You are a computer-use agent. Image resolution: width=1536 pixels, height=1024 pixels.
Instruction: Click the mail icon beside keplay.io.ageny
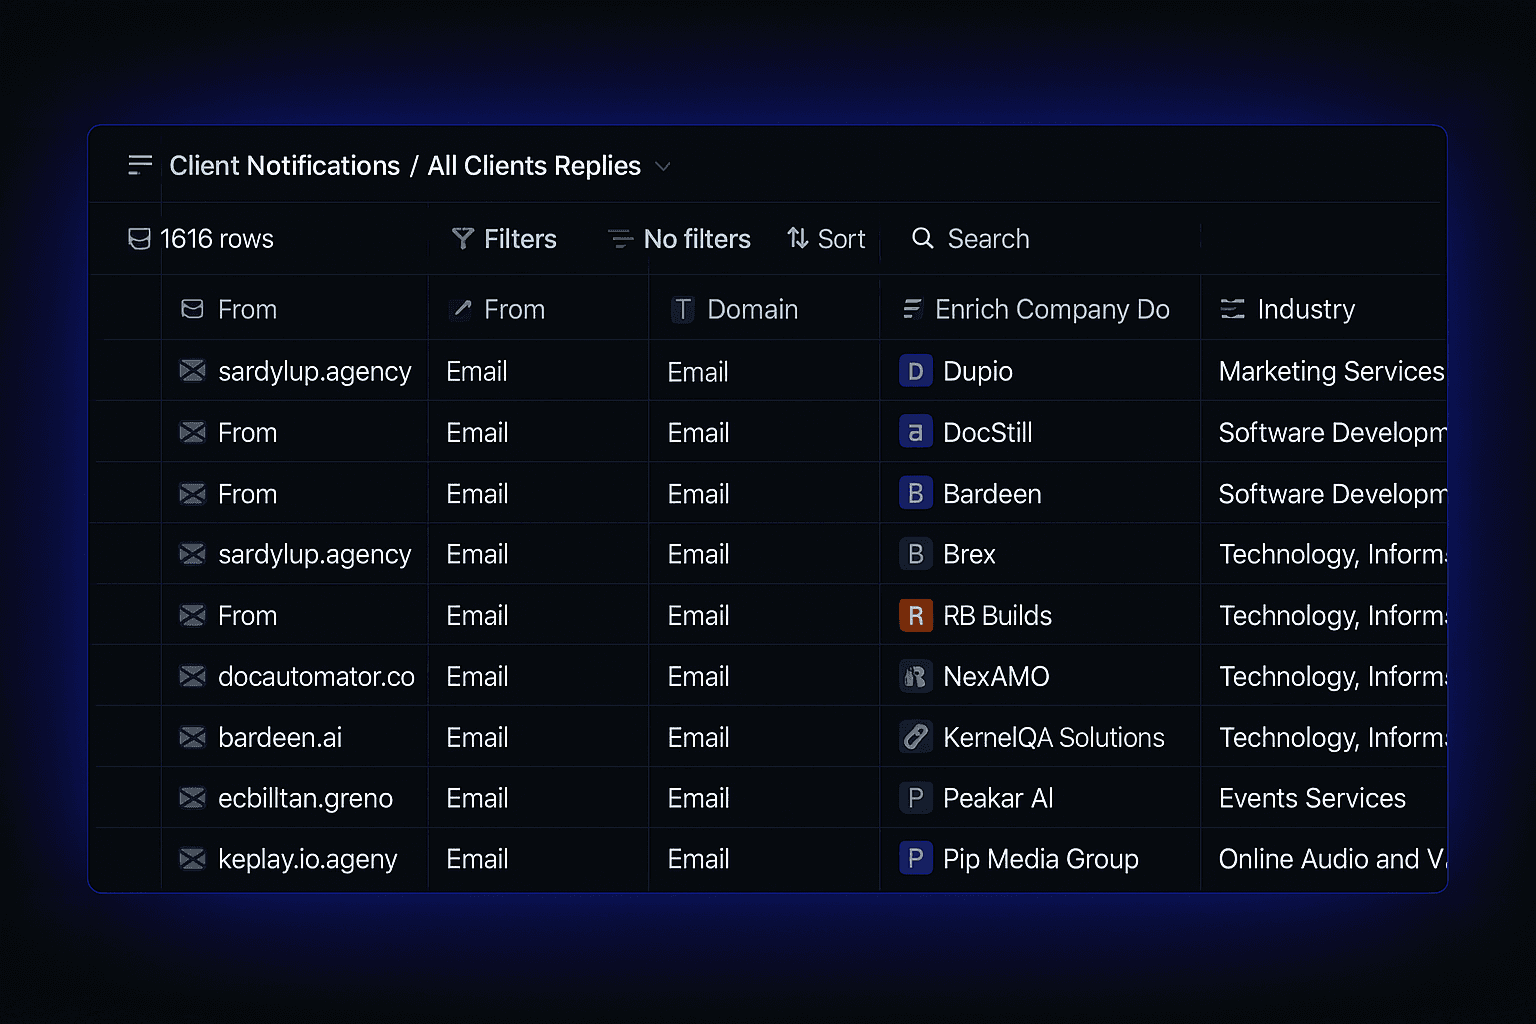192,859
